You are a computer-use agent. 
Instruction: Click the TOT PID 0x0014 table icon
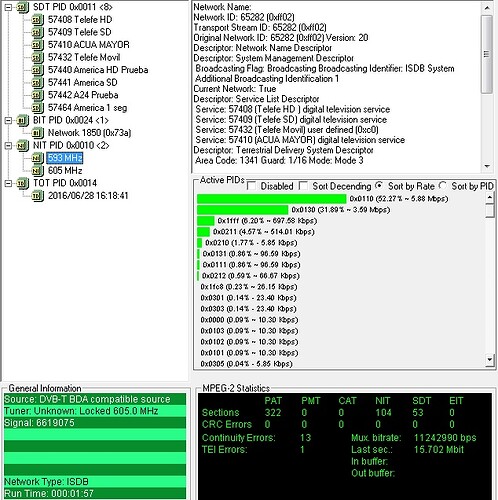point(23,183)
